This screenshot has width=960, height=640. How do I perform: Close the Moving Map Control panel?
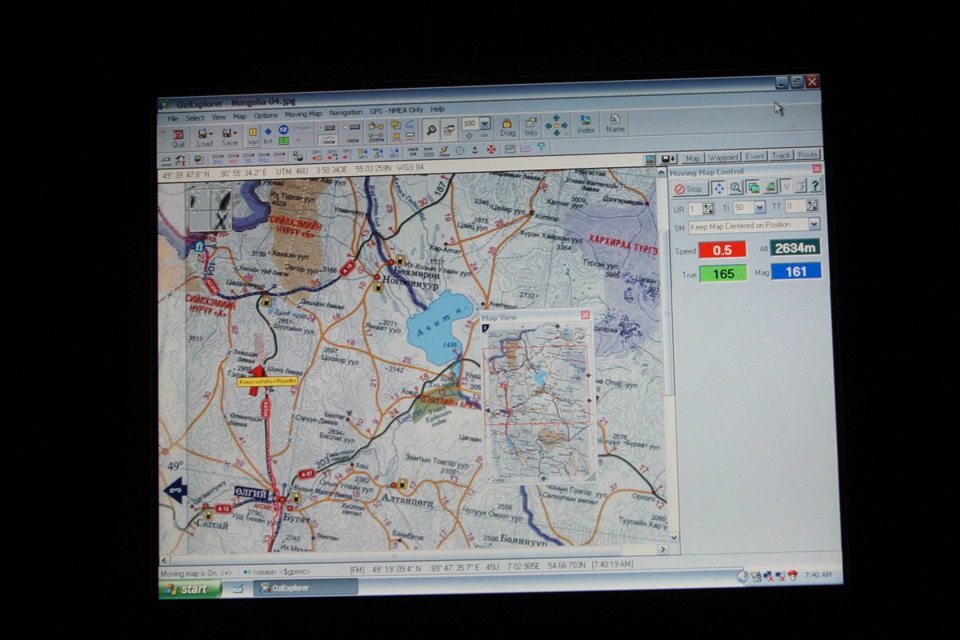point(816,168)
